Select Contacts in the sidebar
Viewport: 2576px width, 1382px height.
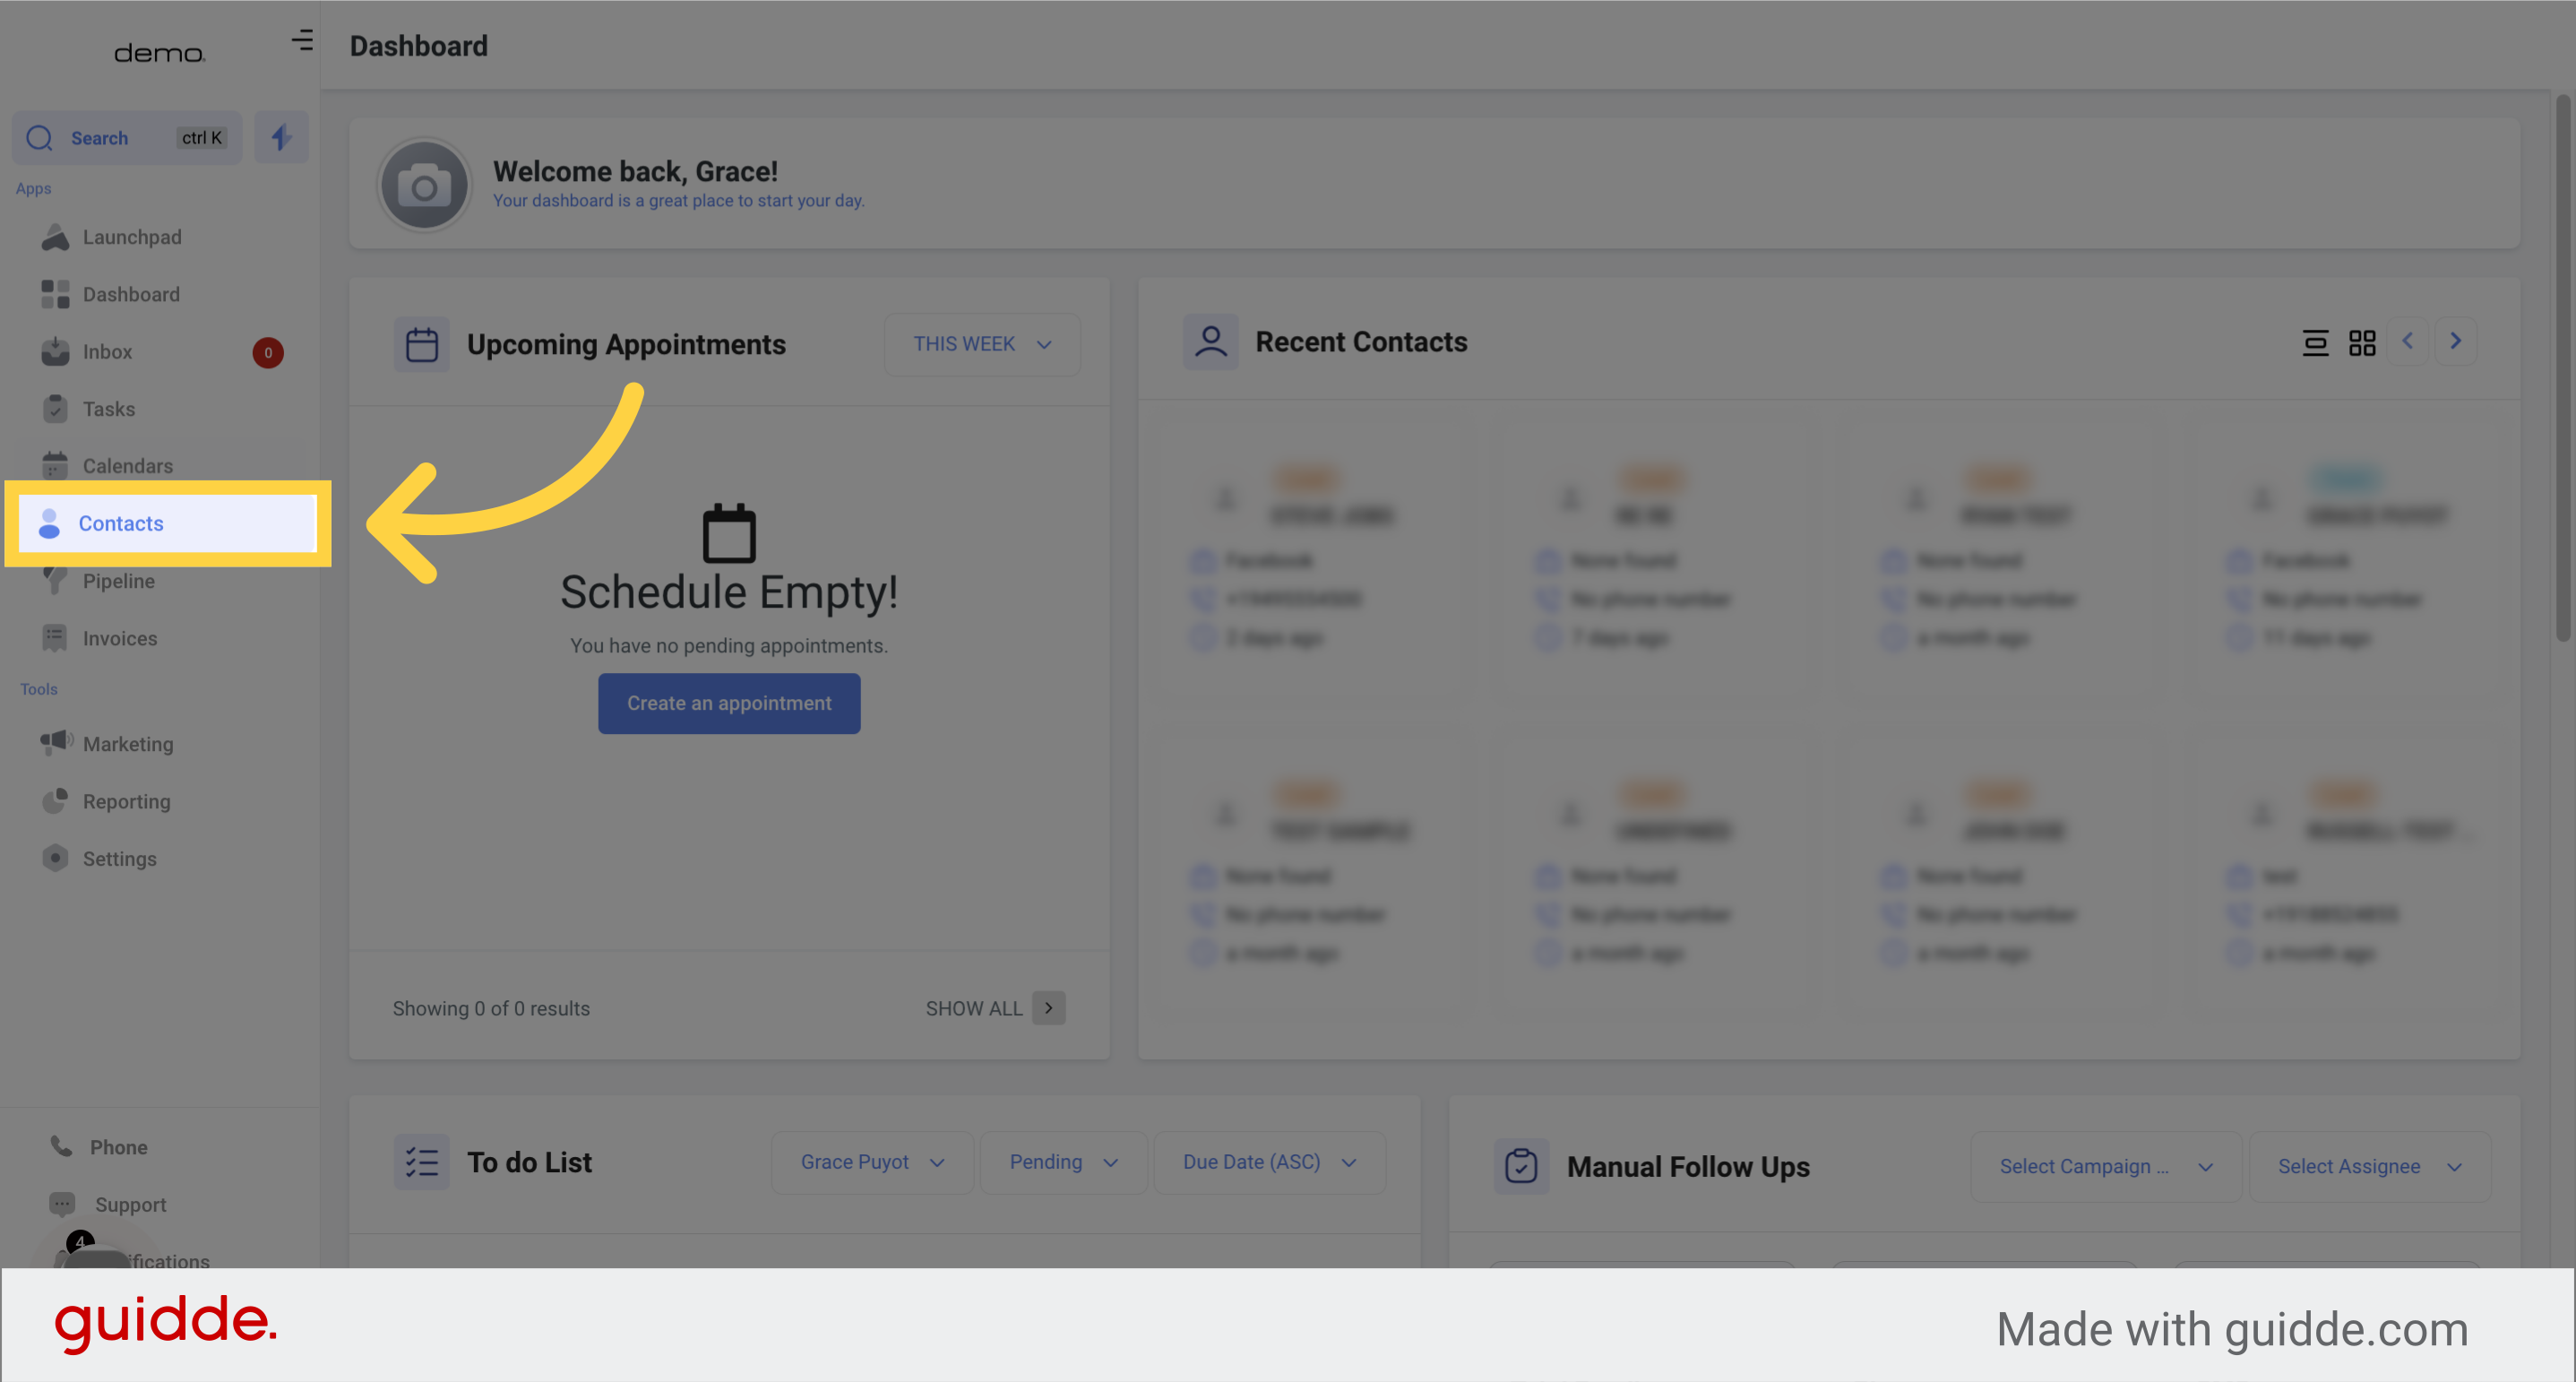(121, 523)
